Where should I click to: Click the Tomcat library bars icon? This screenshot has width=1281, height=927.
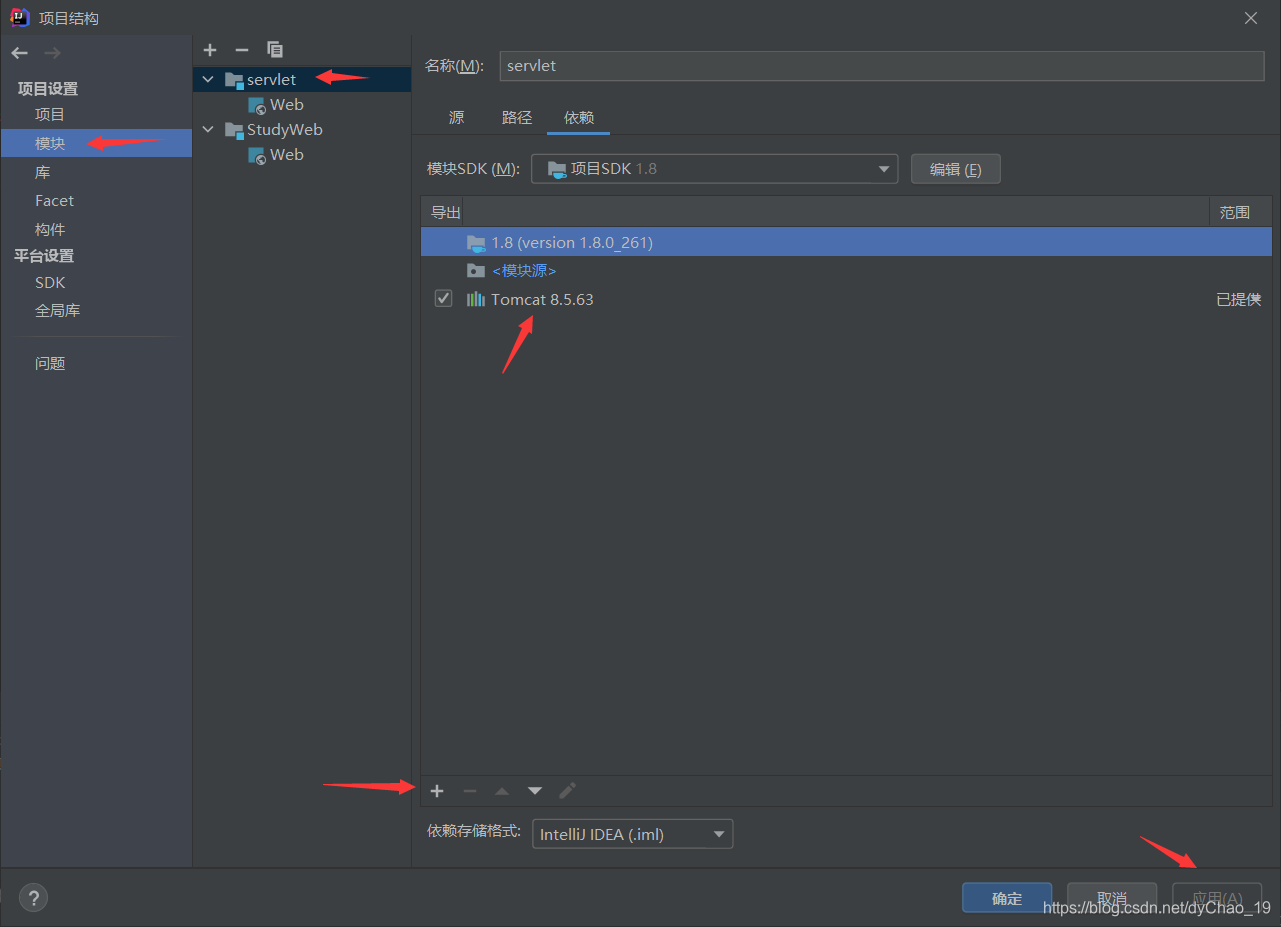tap(475, 299)
